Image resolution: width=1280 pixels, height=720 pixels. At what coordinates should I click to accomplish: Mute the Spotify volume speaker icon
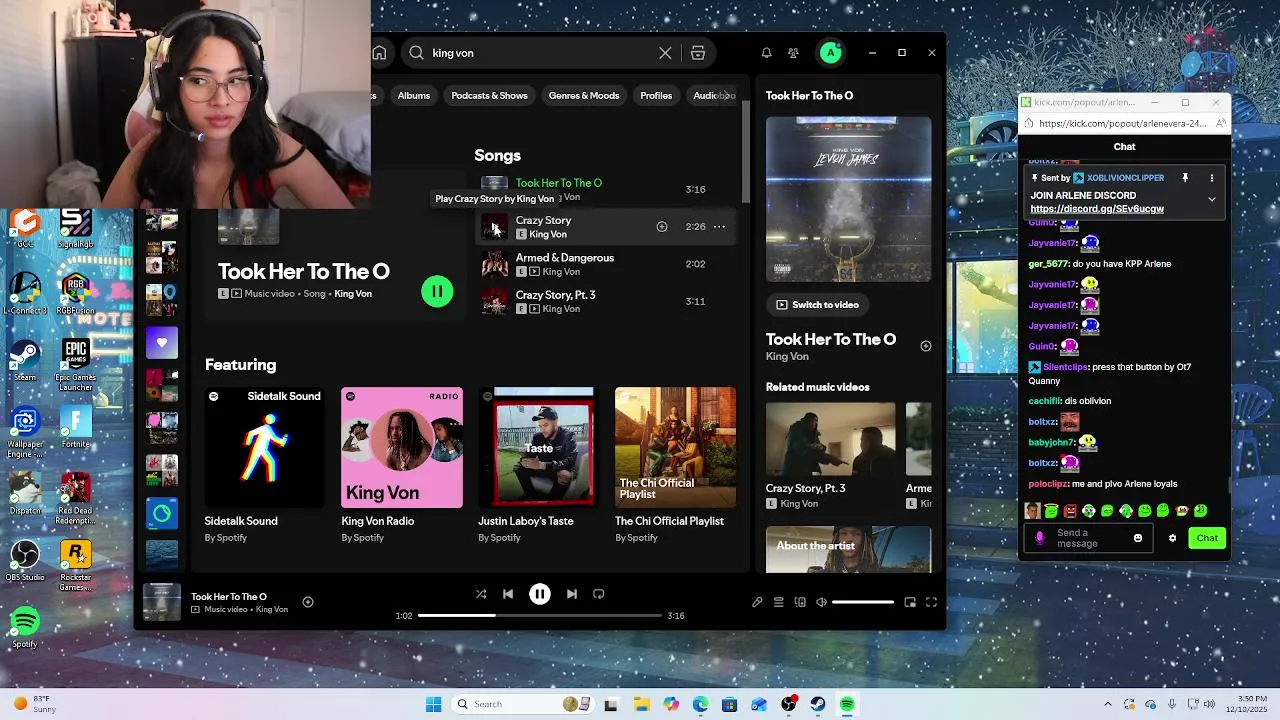(x=821, y=602)
